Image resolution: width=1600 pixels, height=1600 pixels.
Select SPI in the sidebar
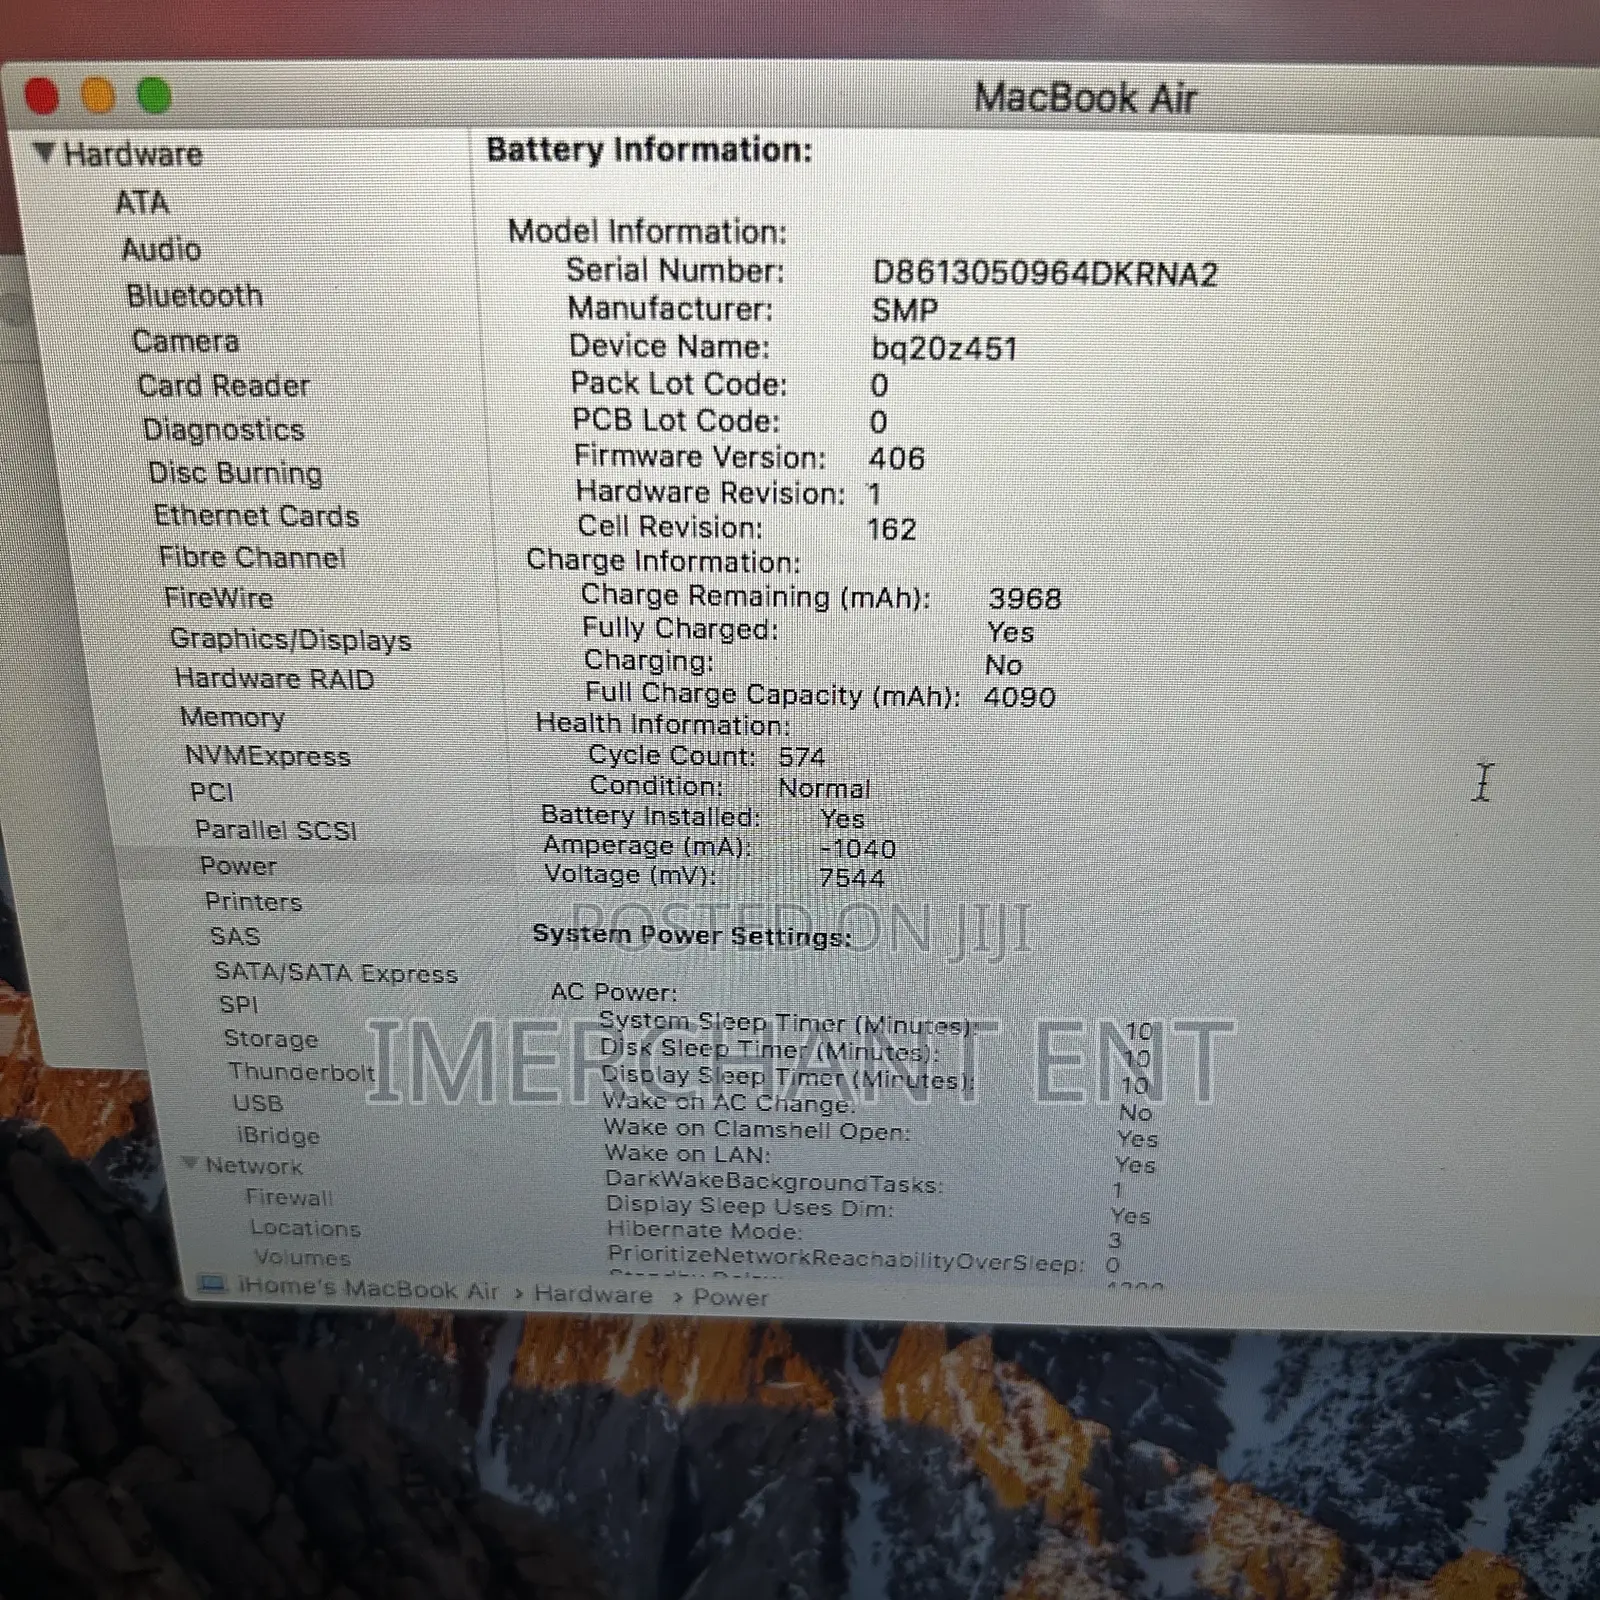238,1005
